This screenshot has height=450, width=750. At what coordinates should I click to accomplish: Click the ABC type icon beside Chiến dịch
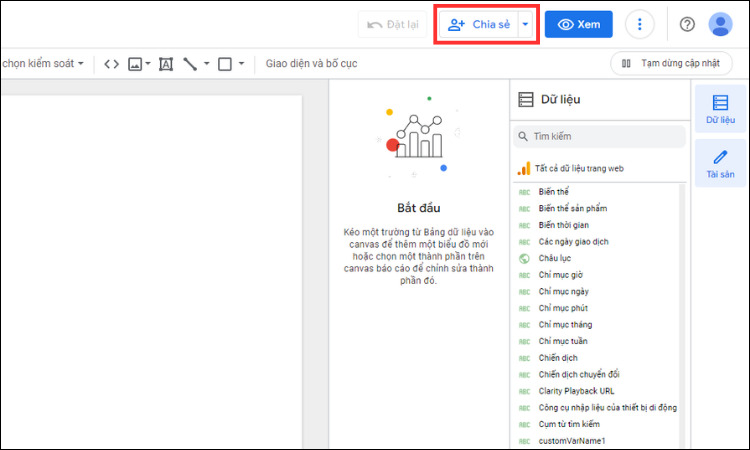point(525,358)
